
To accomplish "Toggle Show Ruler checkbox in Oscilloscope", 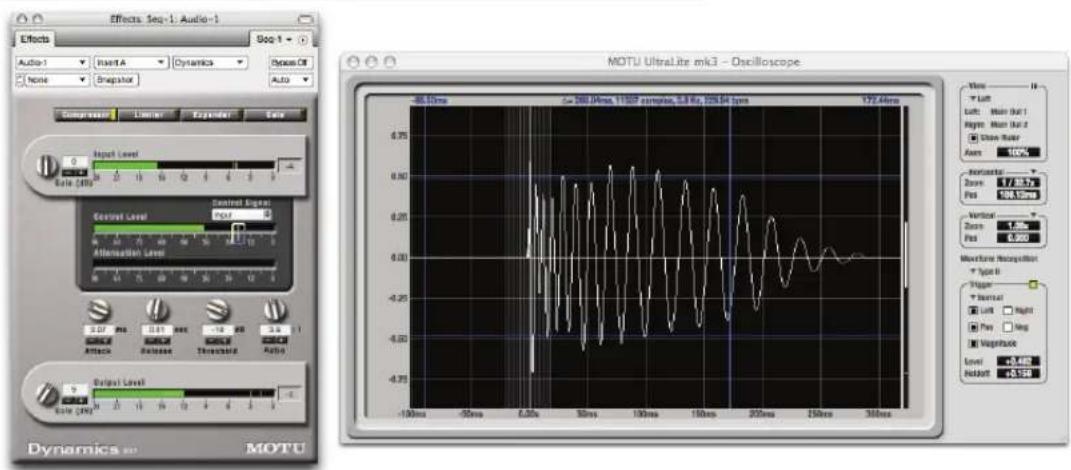I will click(975, 137).
